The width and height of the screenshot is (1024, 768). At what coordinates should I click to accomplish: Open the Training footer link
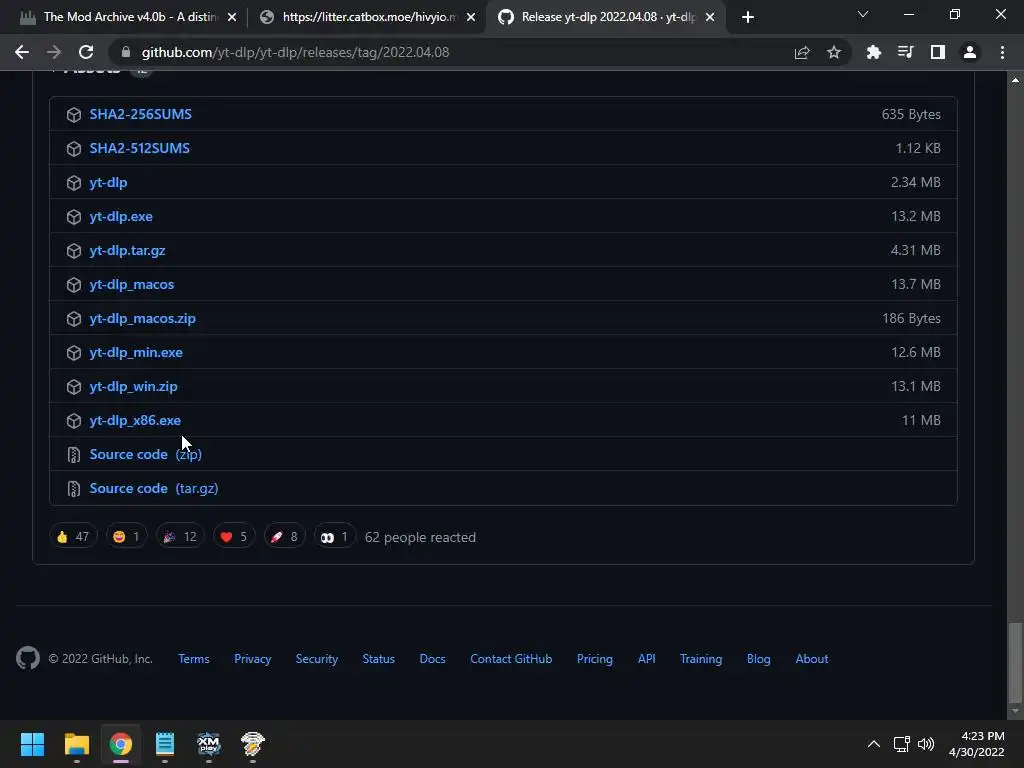[701, 659]
